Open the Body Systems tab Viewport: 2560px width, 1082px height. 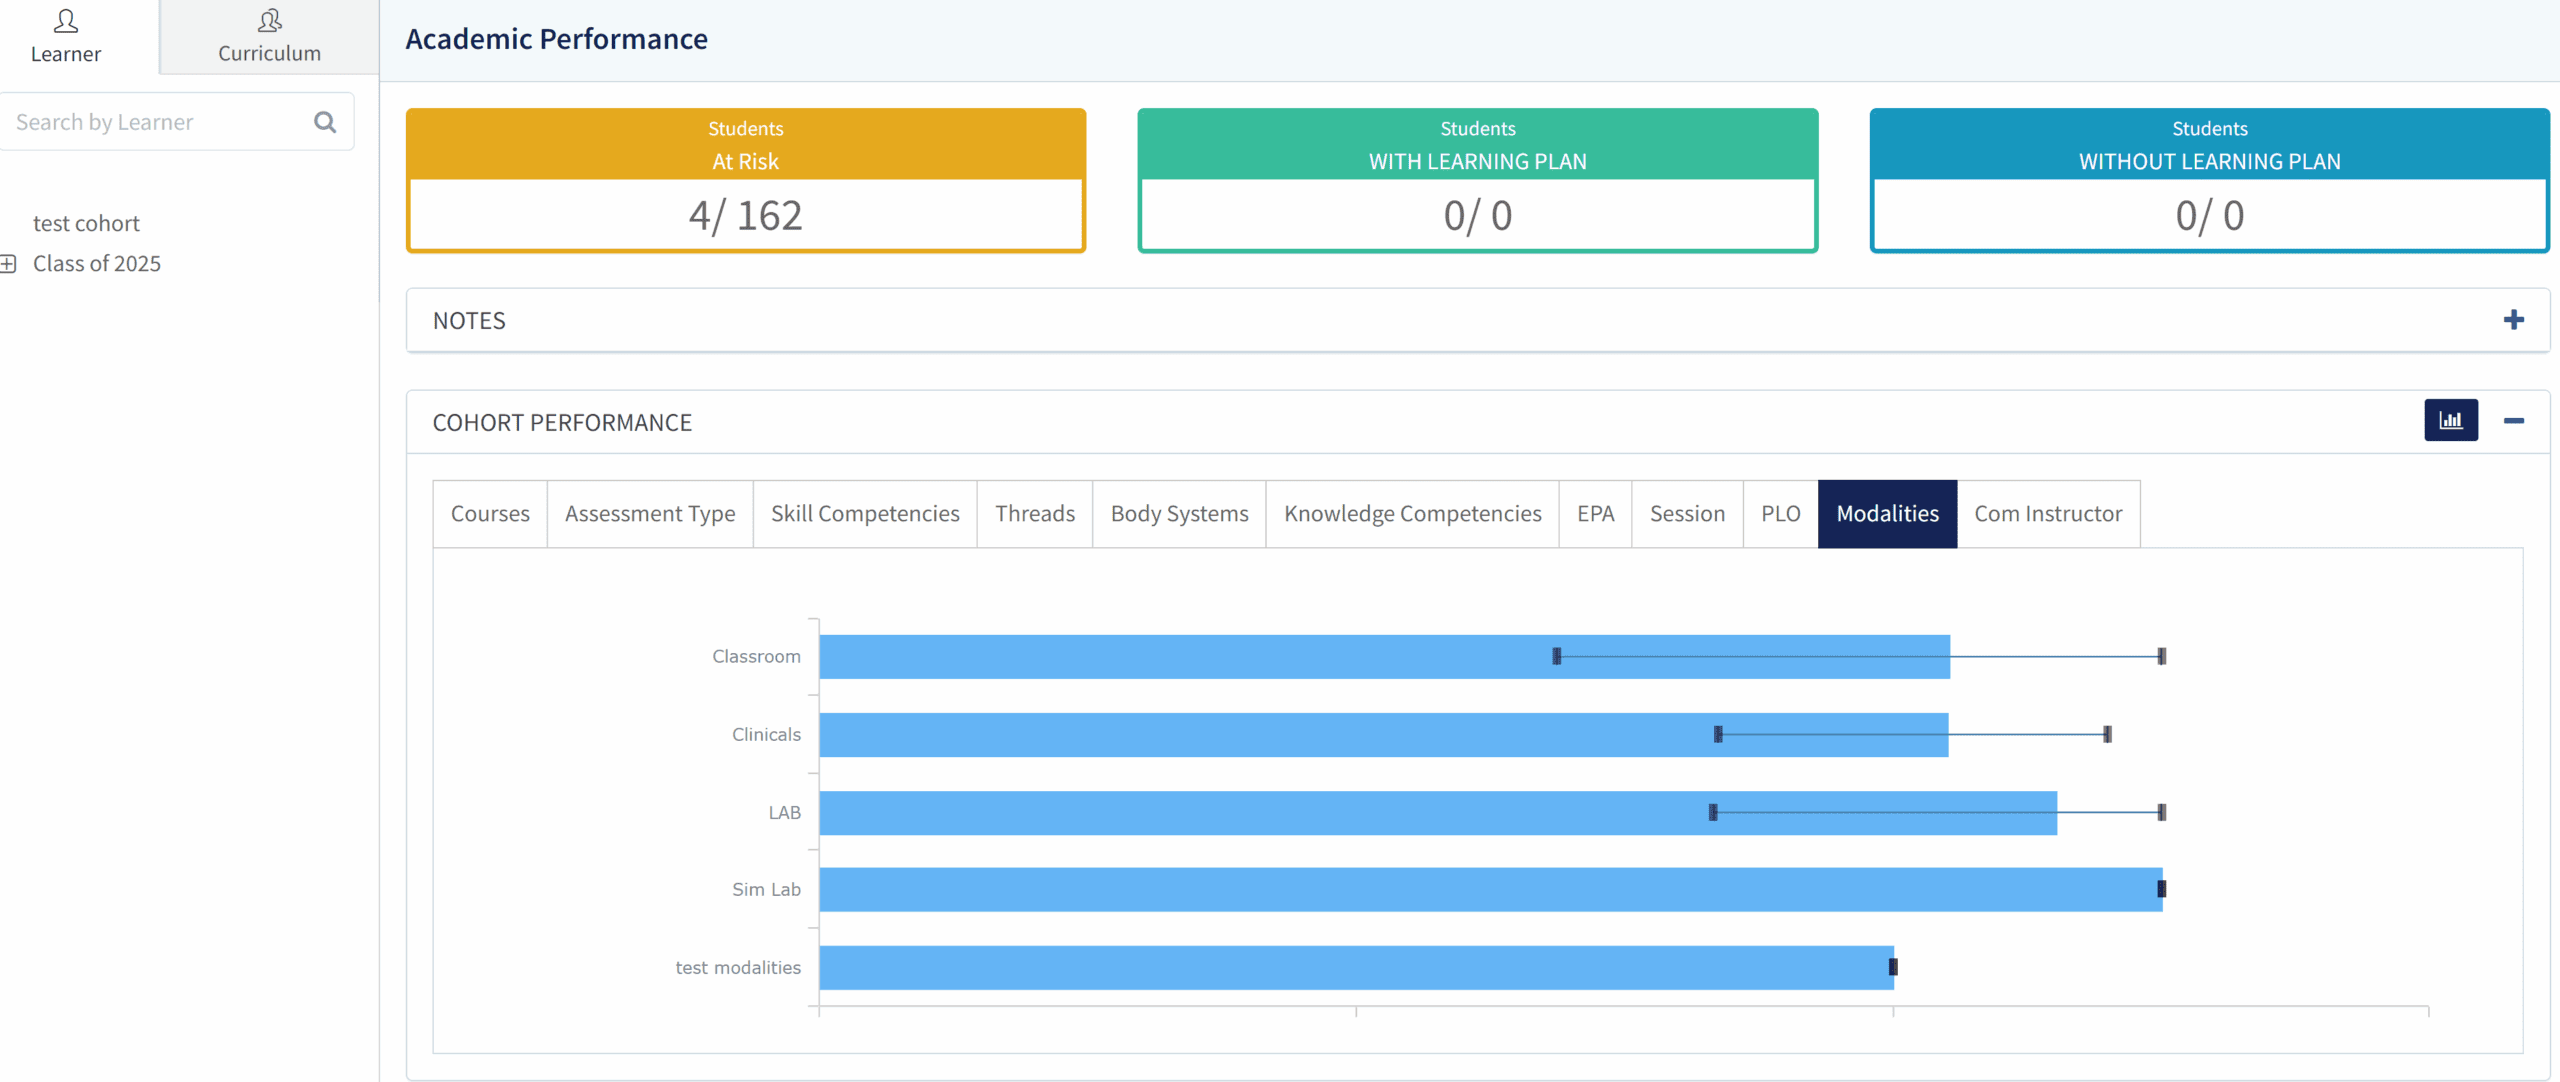click(x=1179, y=514)
